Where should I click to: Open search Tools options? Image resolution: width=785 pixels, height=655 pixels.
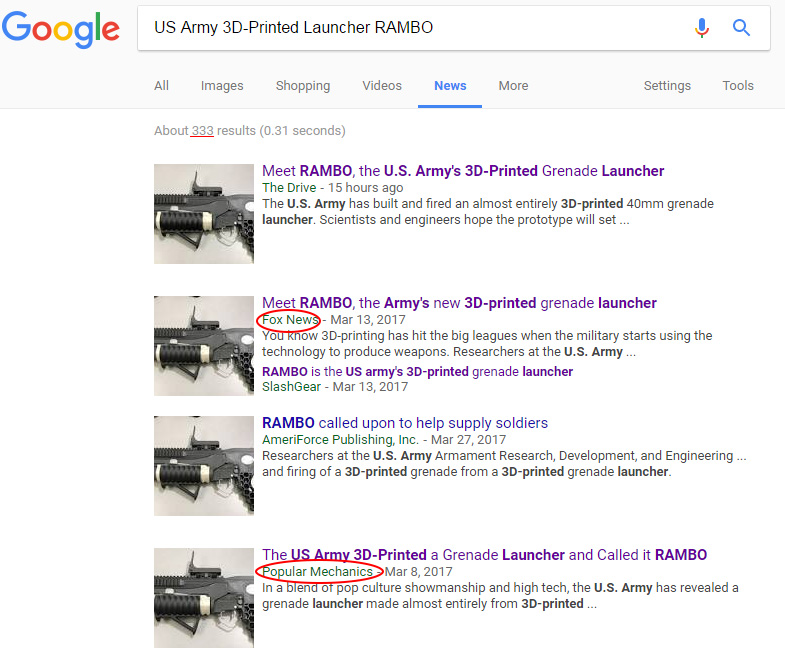pyautogui.click(x=738, y=86)
